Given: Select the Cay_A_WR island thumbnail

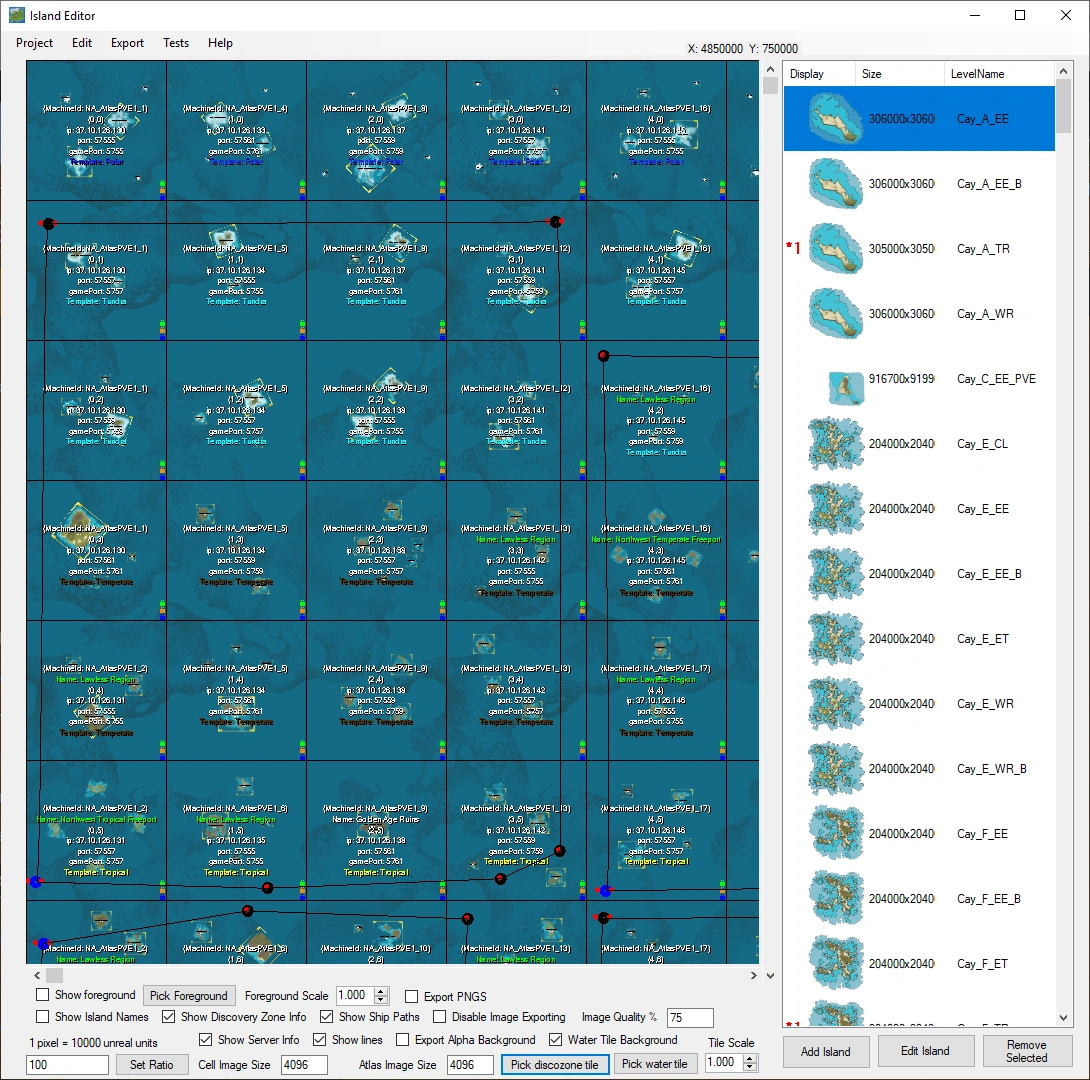Looking at the screenshot, I should 836,313.
